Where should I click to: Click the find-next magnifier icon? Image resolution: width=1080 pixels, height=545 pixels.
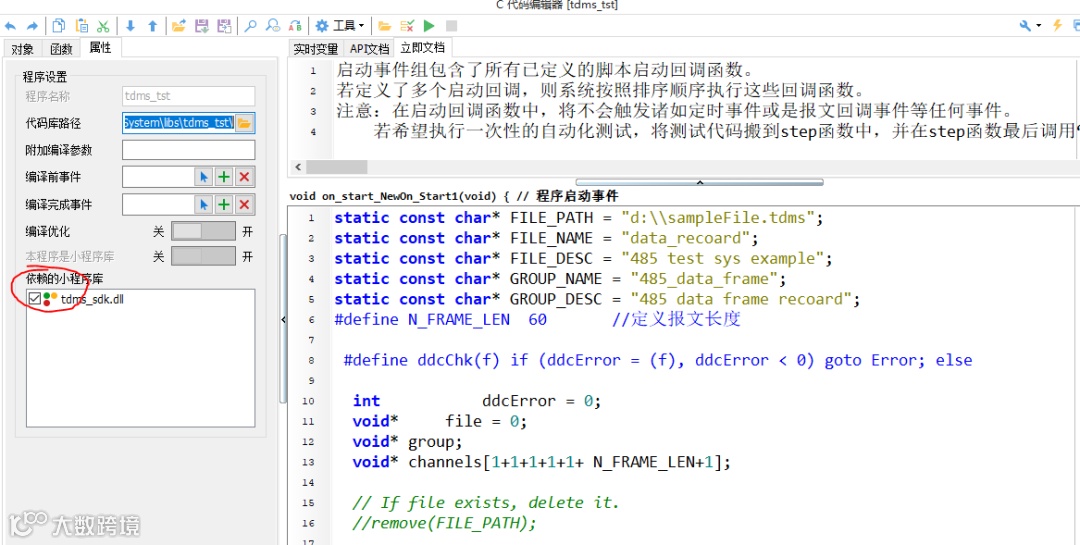273,26
